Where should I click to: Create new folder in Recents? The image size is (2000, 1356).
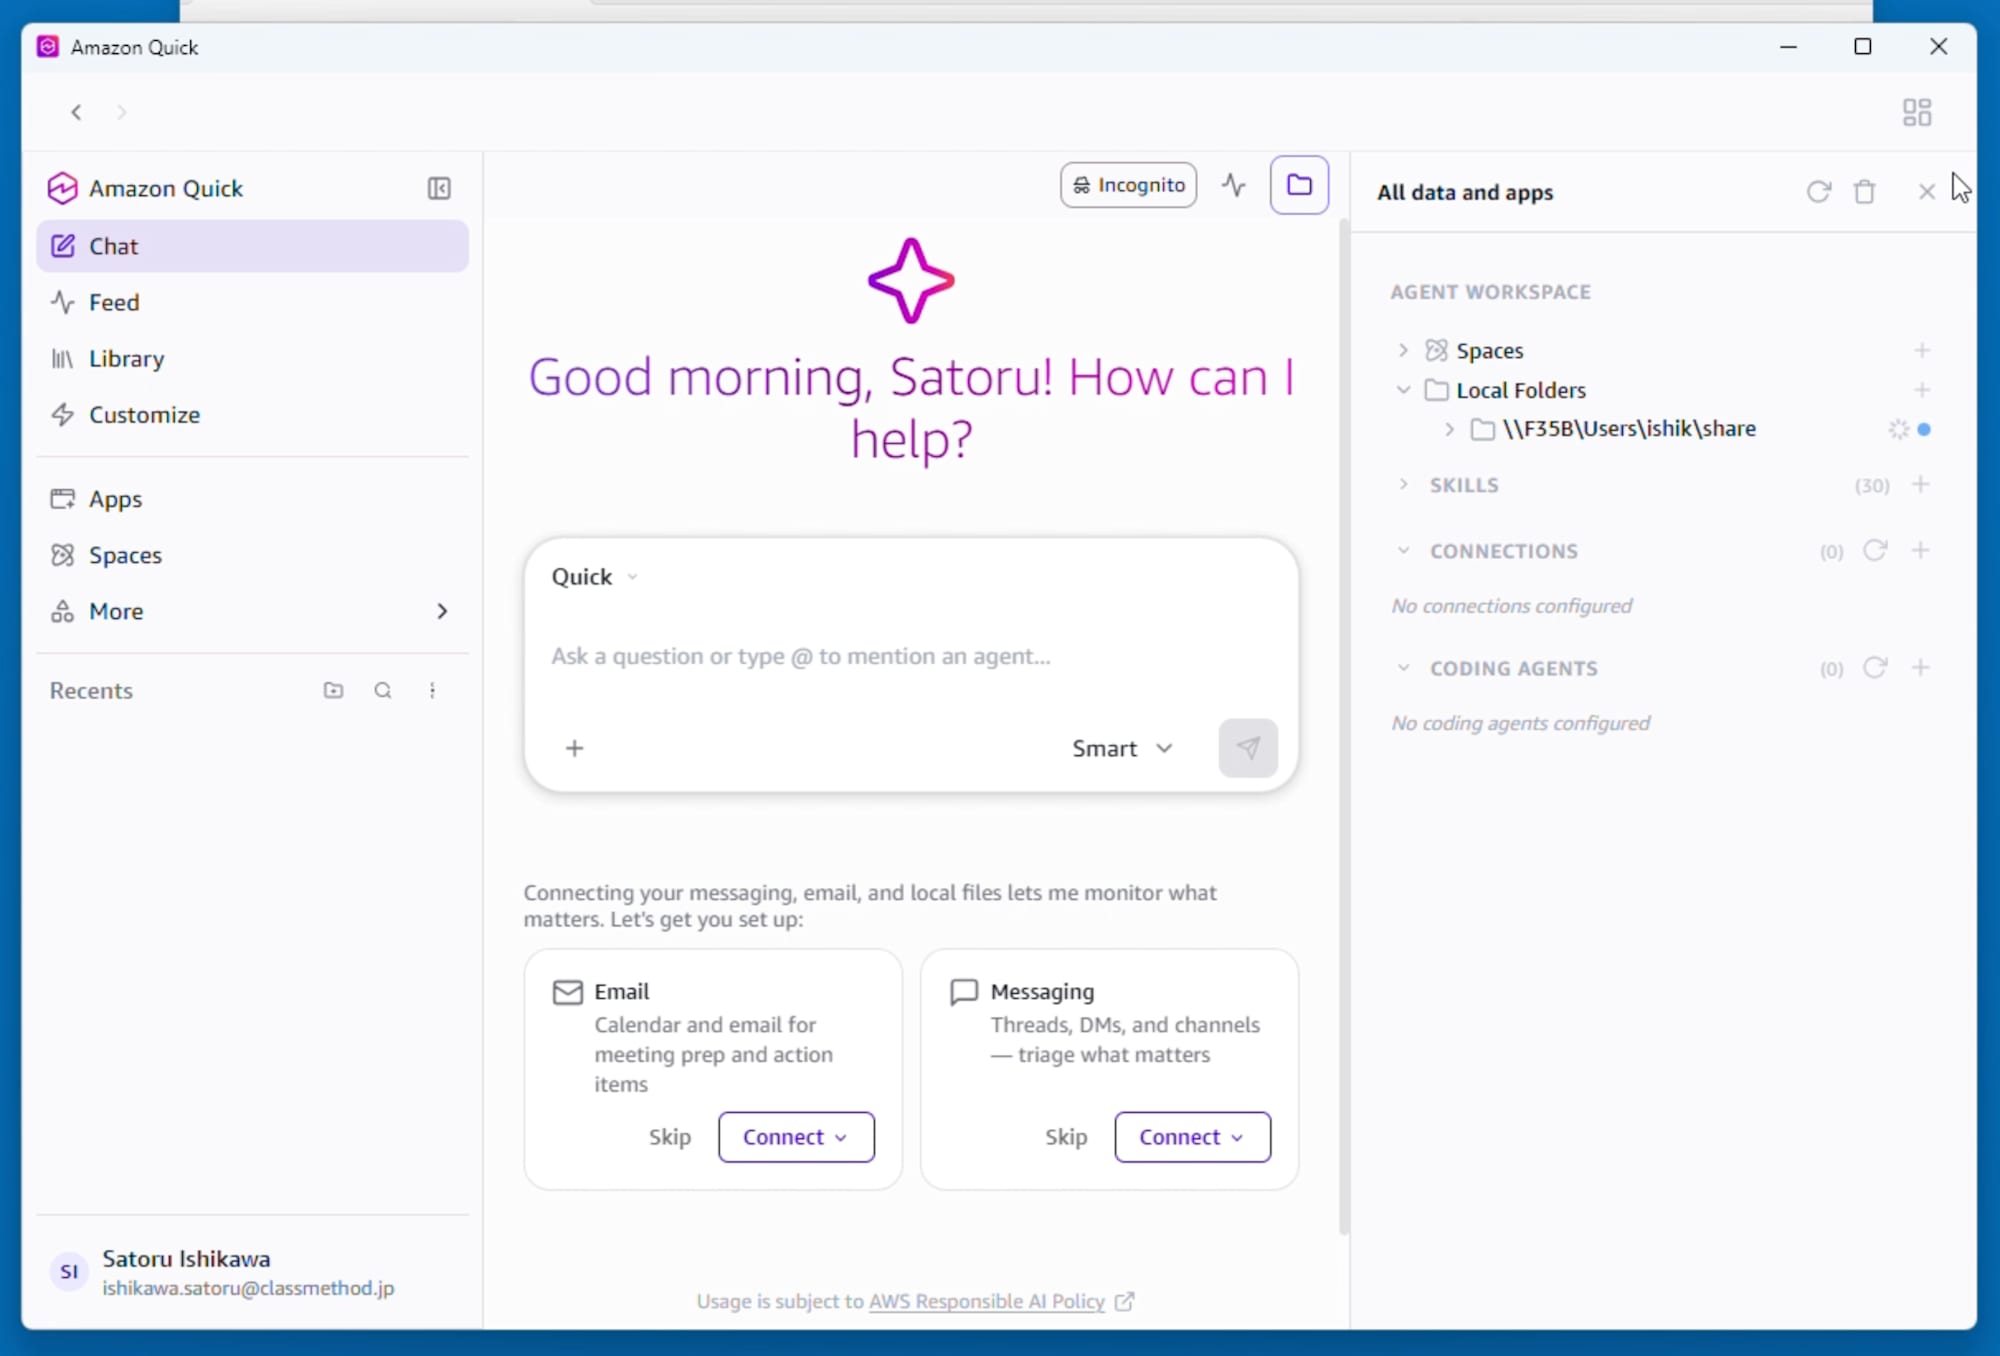[x=333, y=690]
